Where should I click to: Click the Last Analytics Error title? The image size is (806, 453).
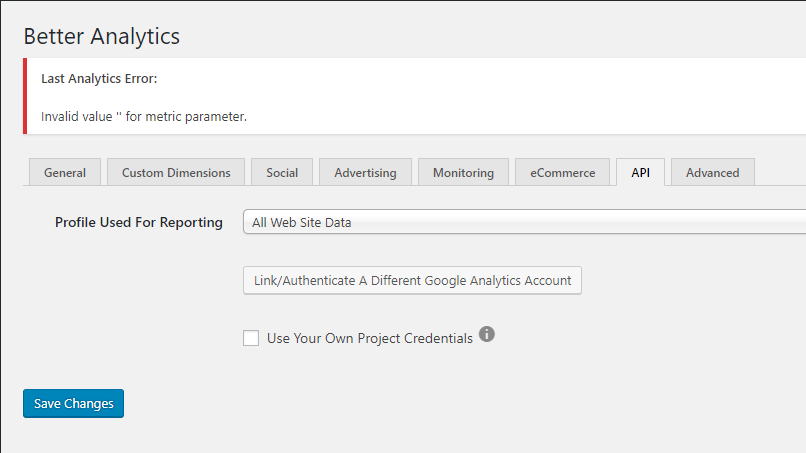coord(99,79)
